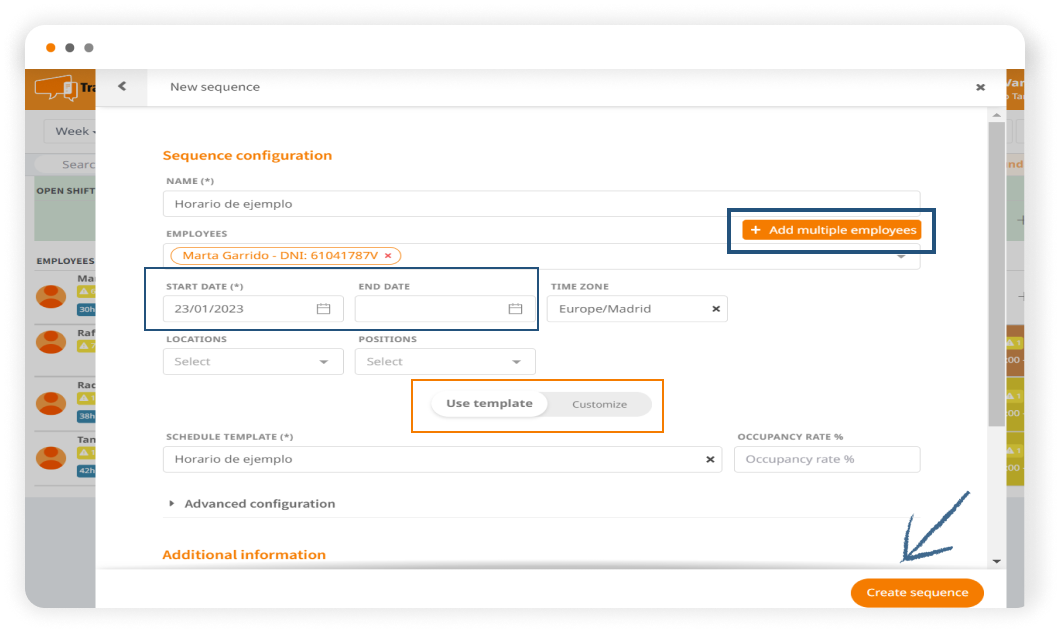This screenshot has height=633, width=1061.
Task: Click the Create sequence button
Action: click(916, 592)
